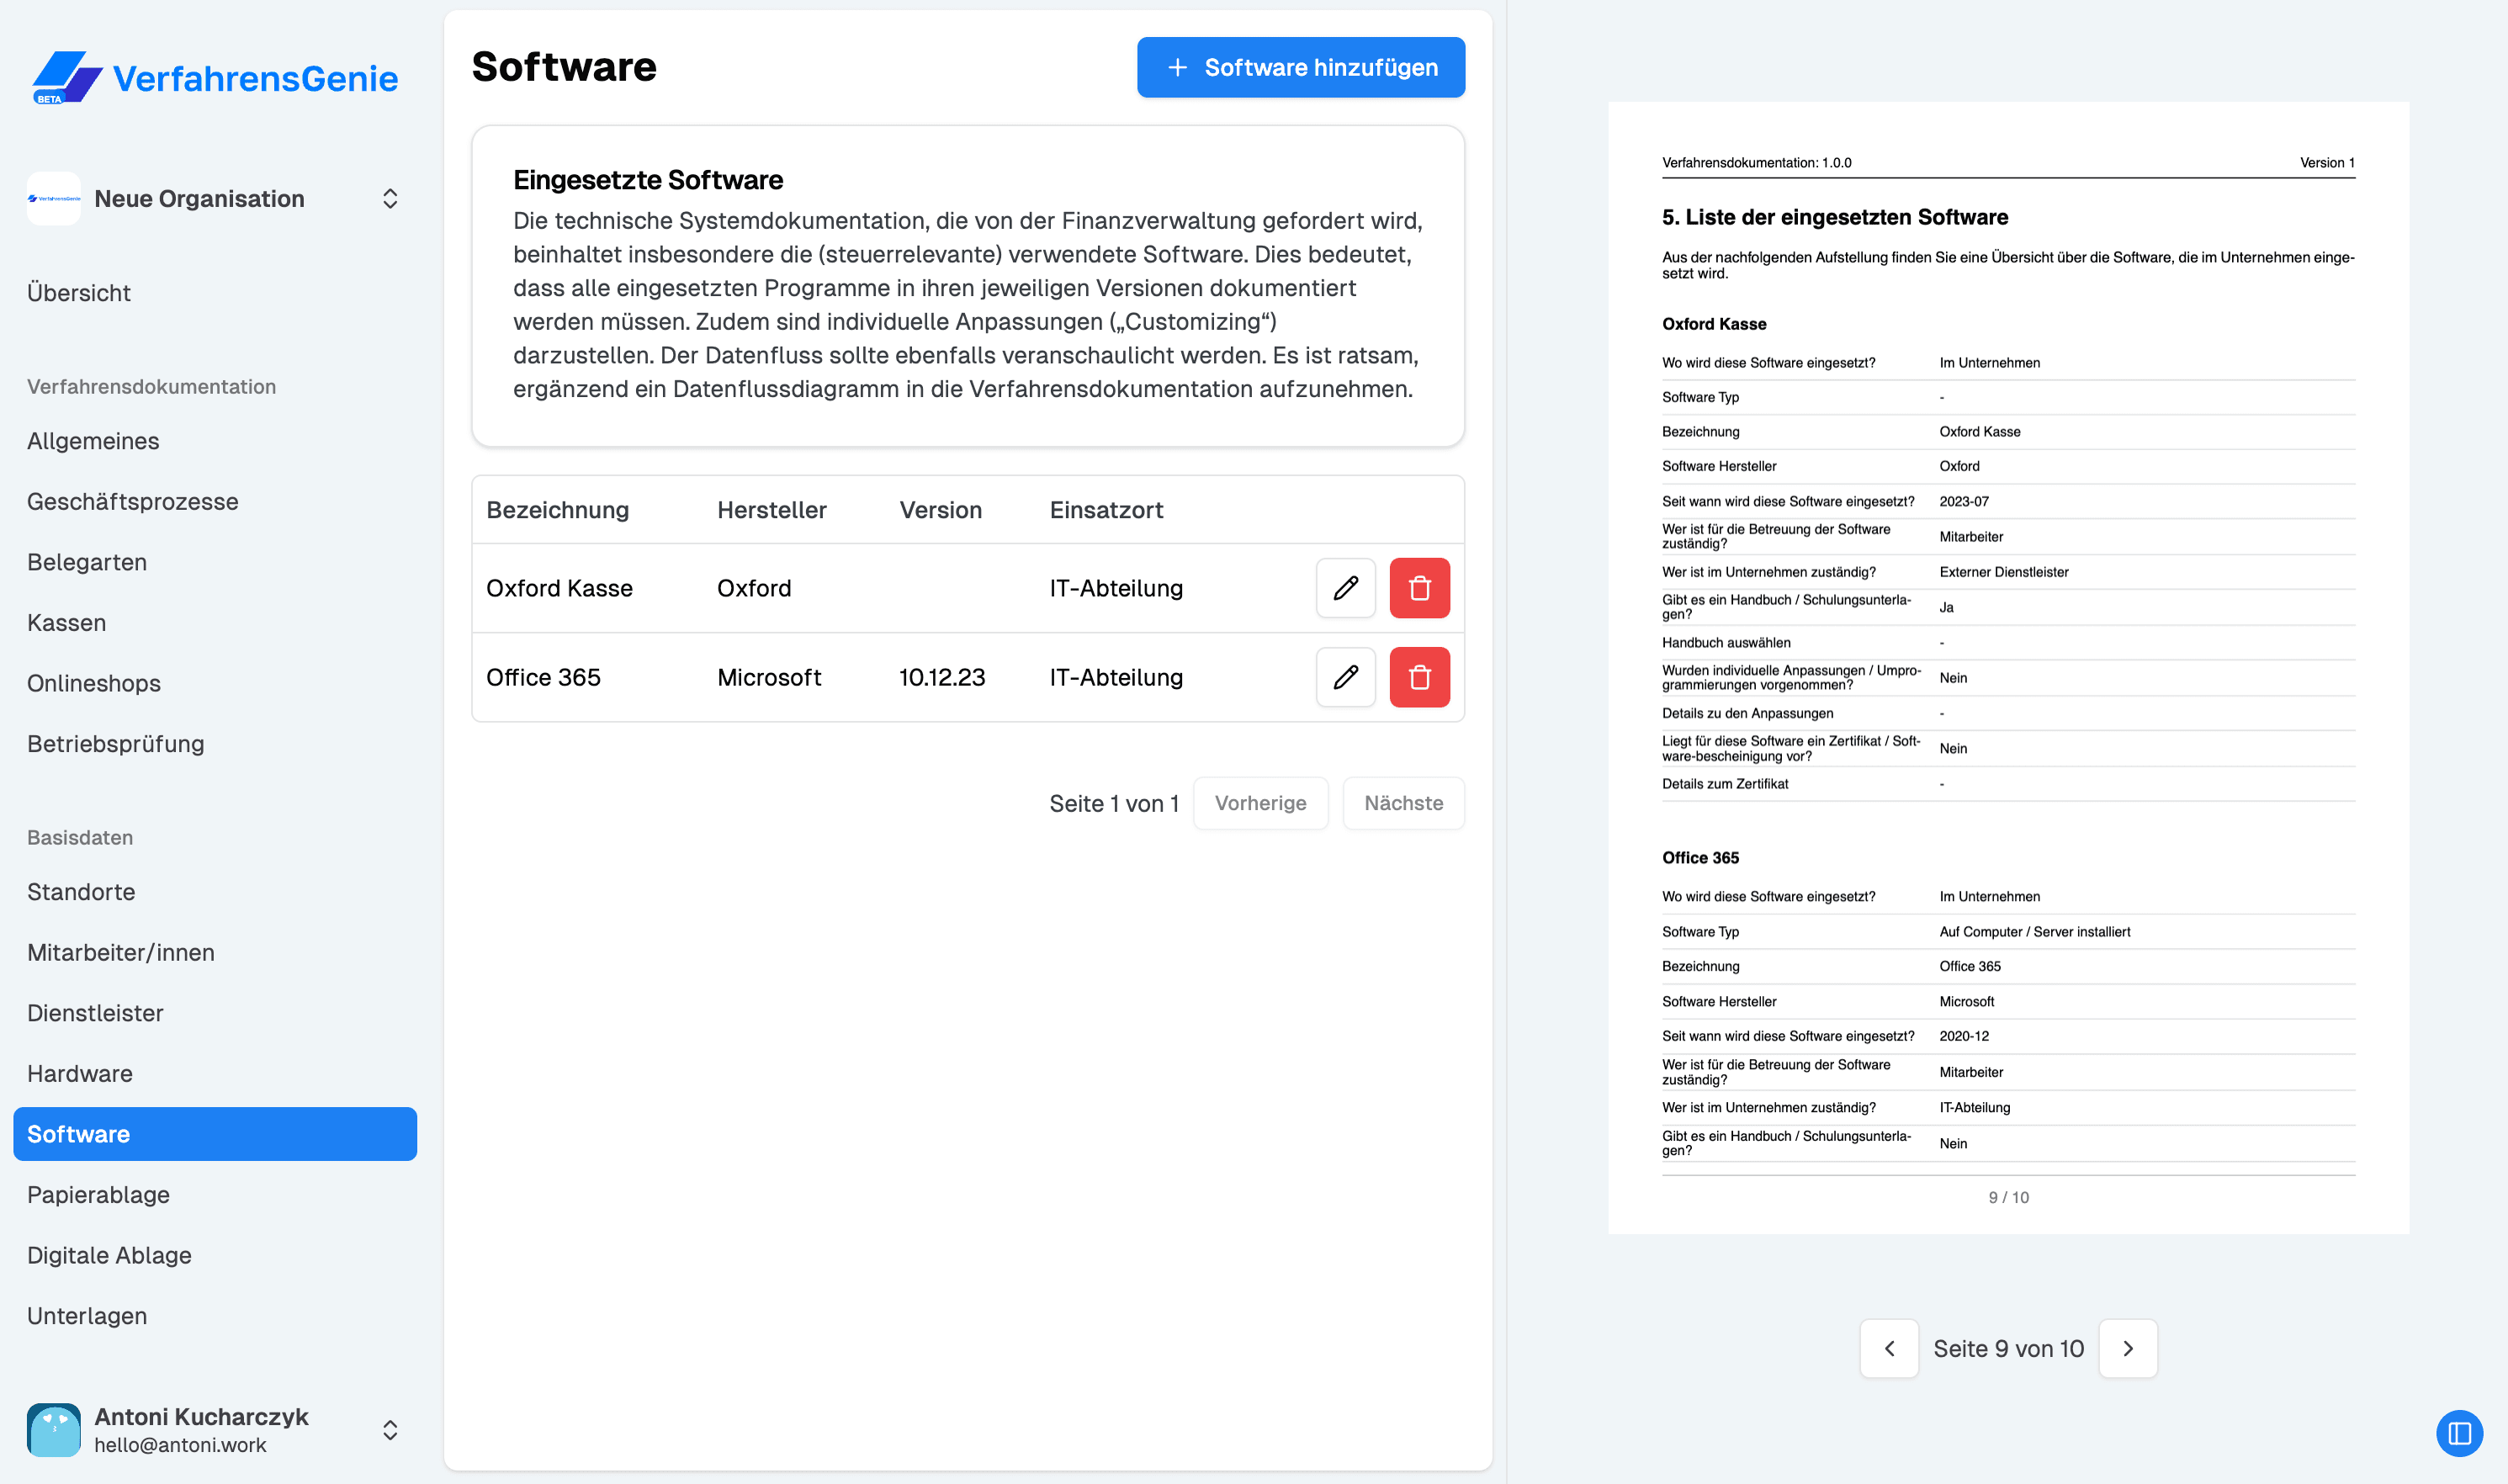Go to previous PDF preview page
This screenshot has height=1484, width=2508.
pos(1888,1348)
